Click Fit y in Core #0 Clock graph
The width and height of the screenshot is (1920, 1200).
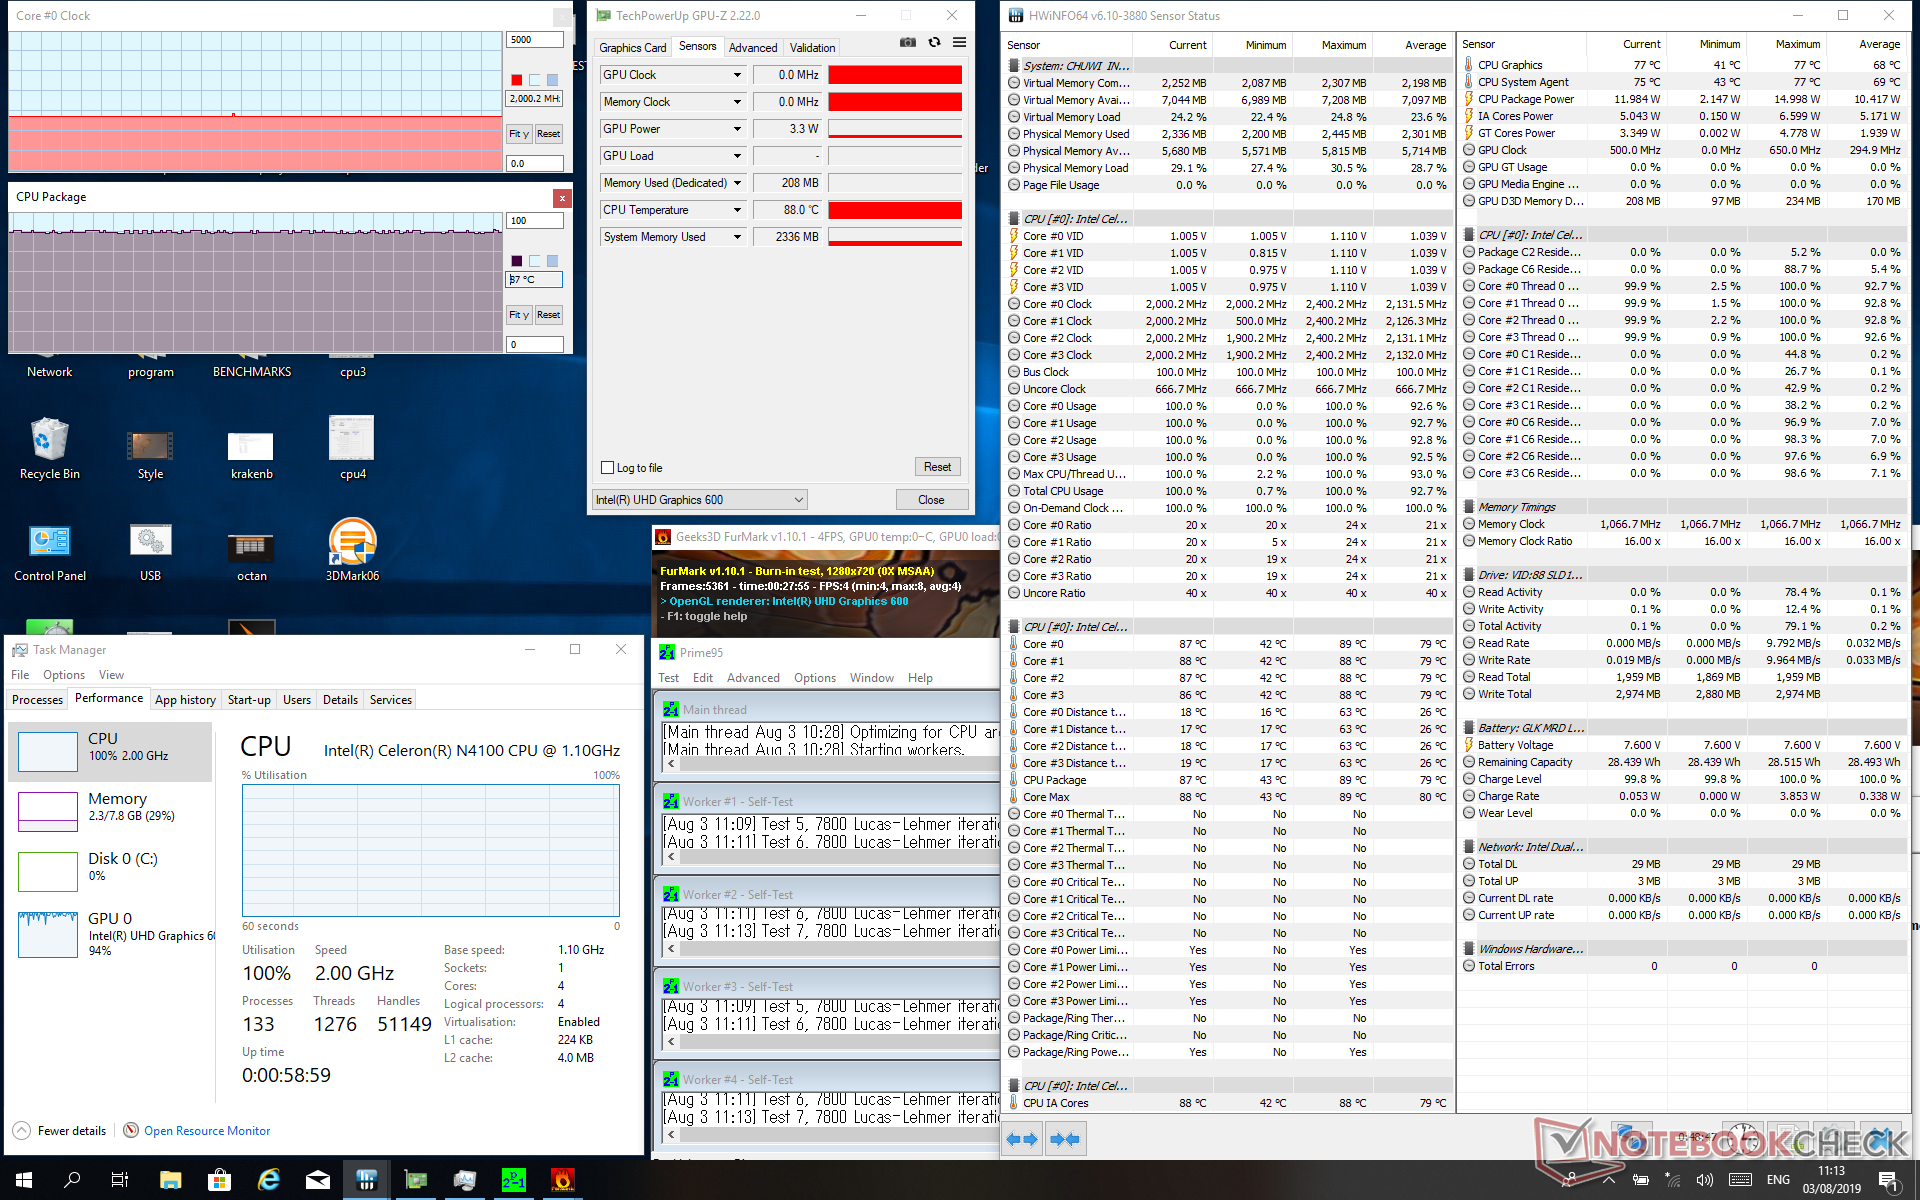coord(518,134)
